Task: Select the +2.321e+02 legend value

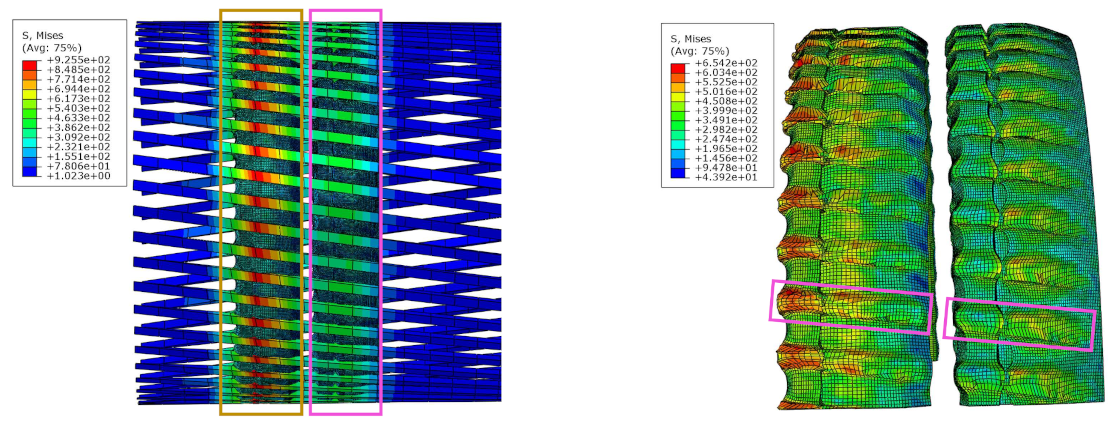Action: coord(77,147)
